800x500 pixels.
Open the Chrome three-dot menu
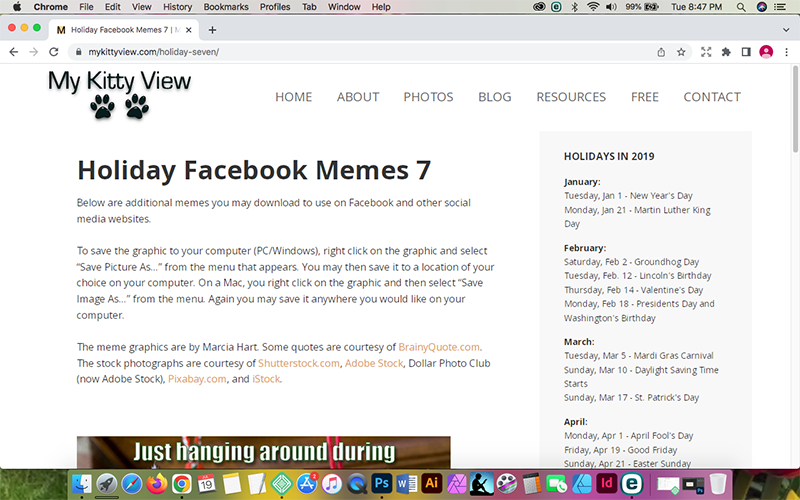tap(787, 52)
